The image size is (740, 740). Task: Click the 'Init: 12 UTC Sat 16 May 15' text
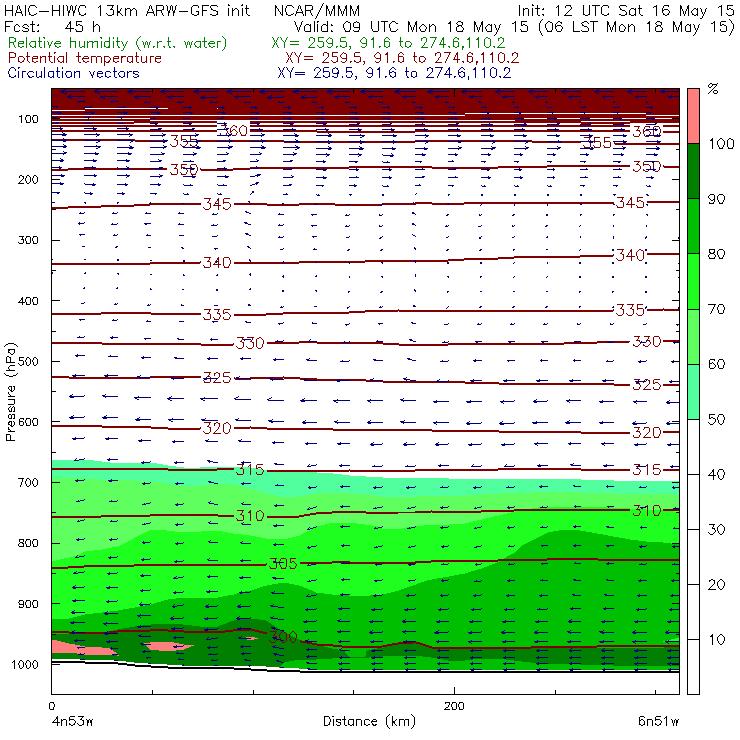pos(626,10)
